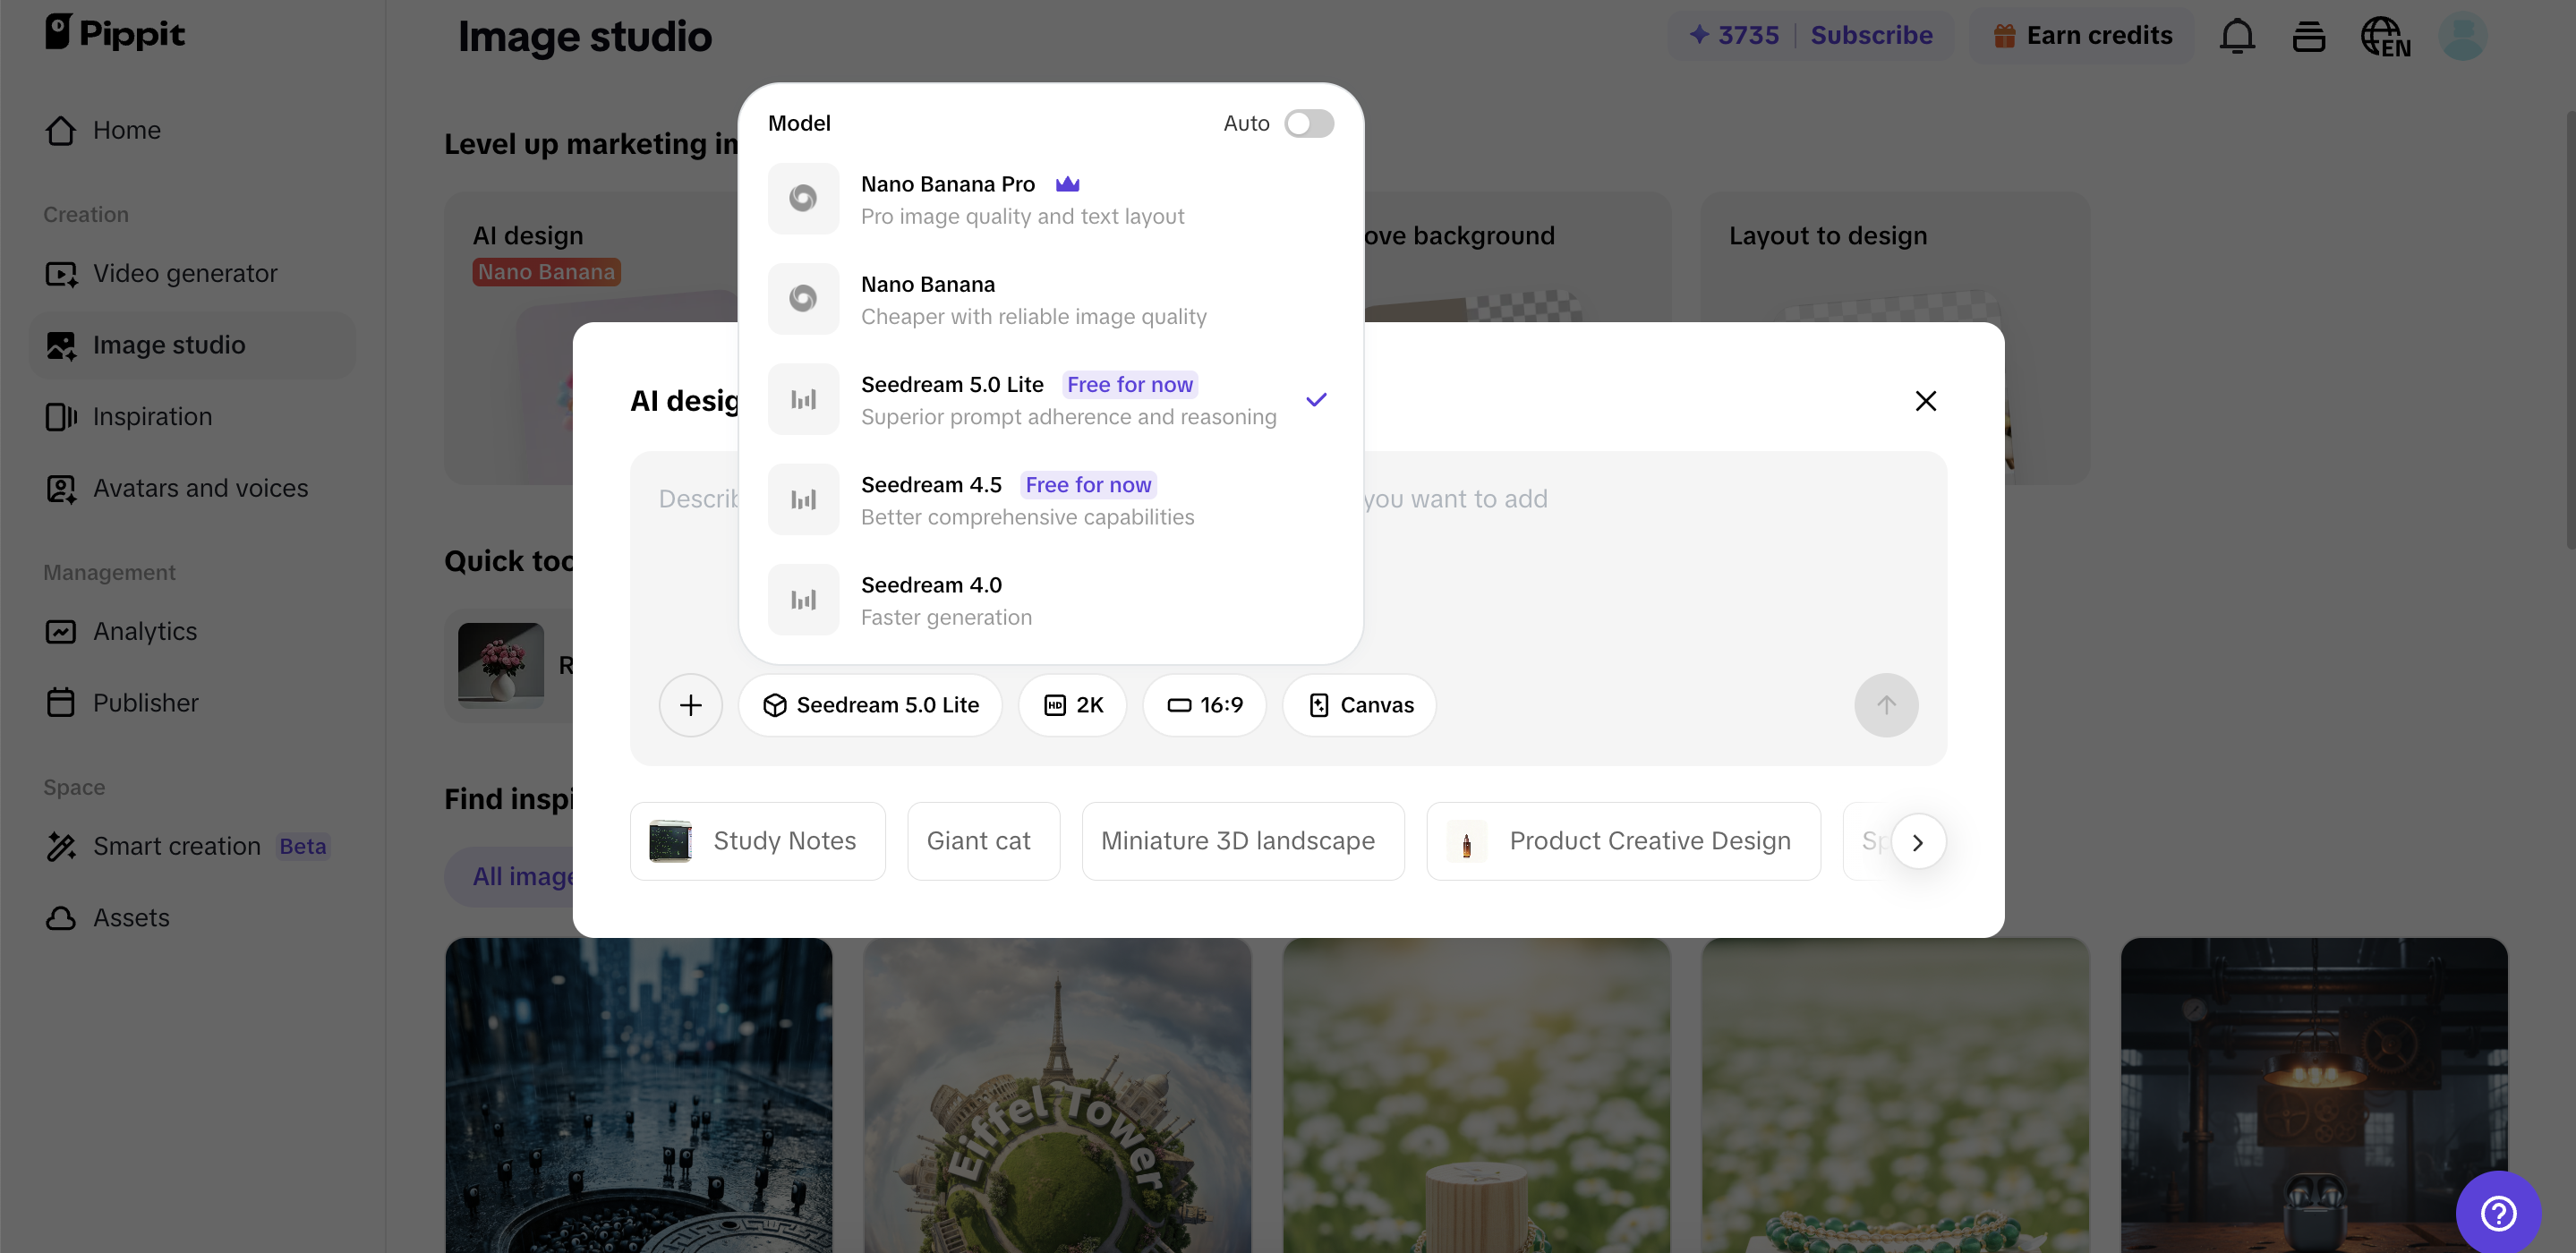Open the 2K resolution dropdown
This screenshot has height=1253, width=2576.
(x=1073, y=705)
